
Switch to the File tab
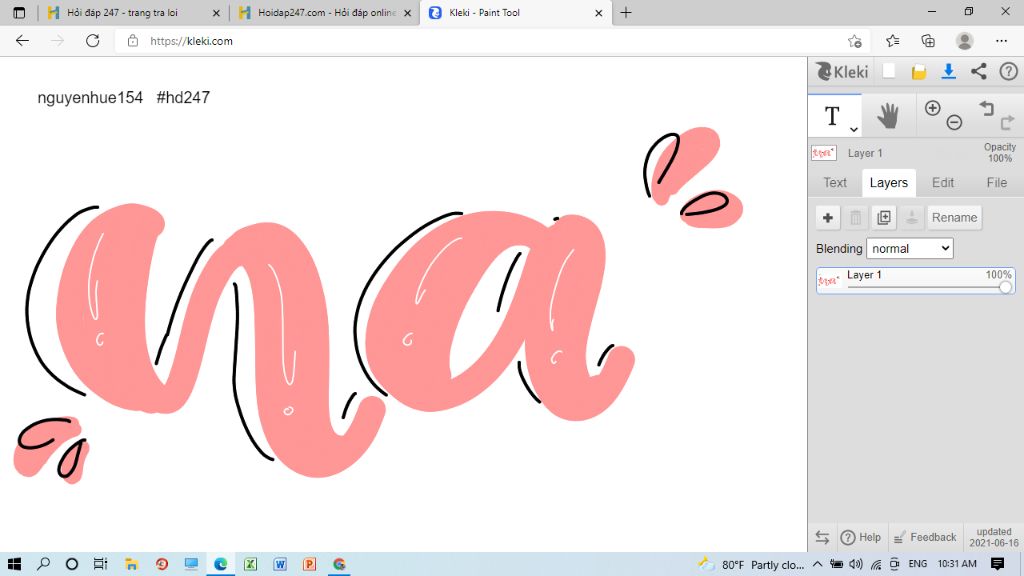pyautogui.click(x=996, y=183)
